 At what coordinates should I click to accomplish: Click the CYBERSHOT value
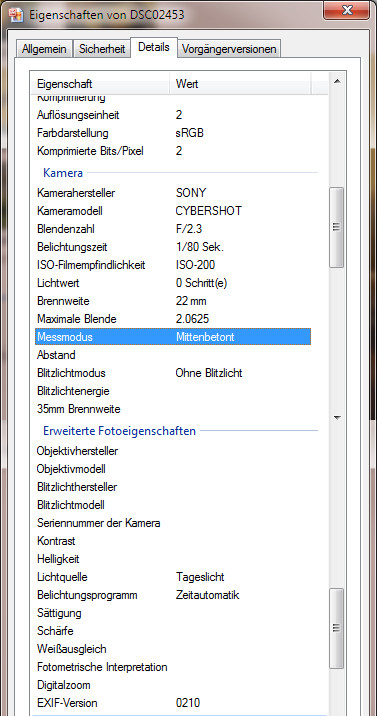pos(209,211)
